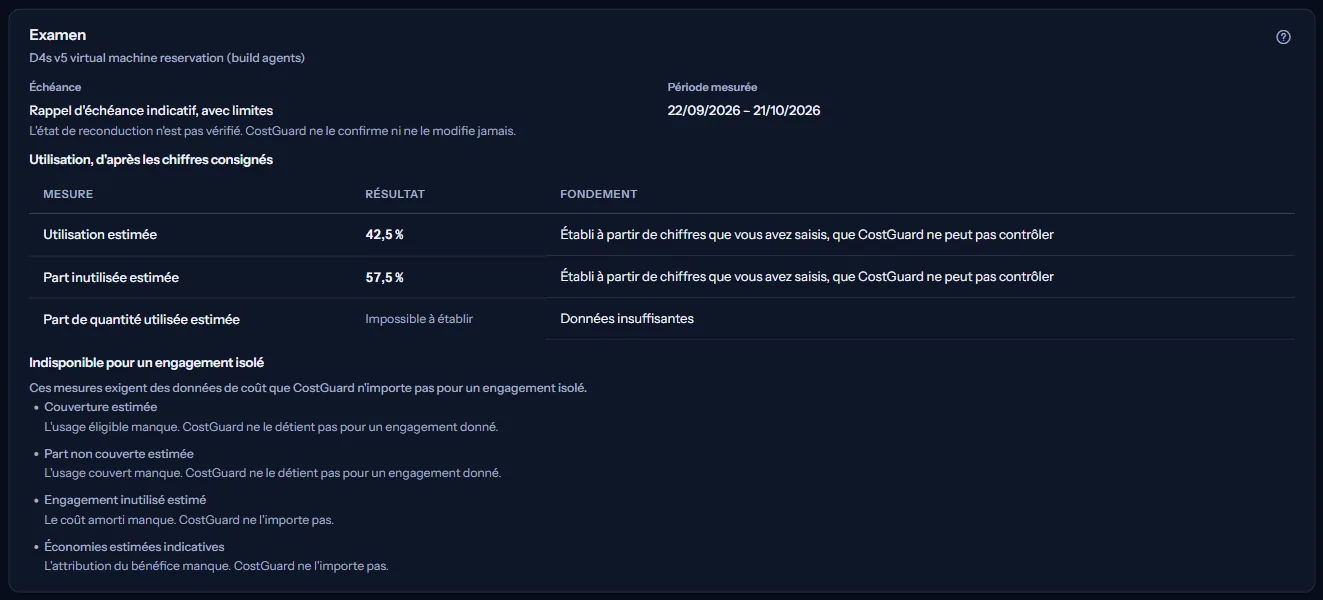Click the FONDEMENT column header
The width and height of the screenshot is (1323, 600).
(598, 194)
